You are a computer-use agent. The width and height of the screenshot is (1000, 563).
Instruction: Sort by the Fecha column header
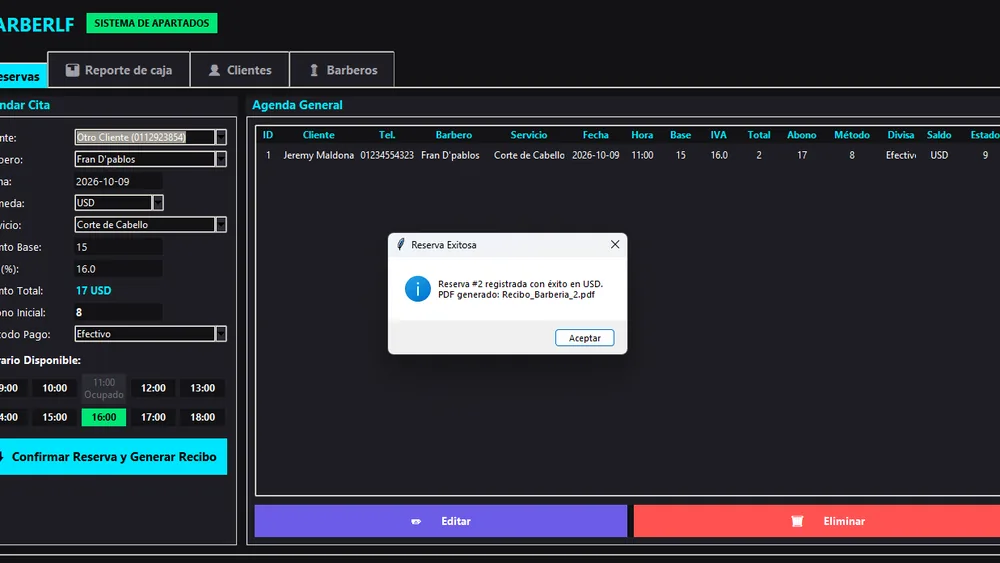tap(596, 135)
